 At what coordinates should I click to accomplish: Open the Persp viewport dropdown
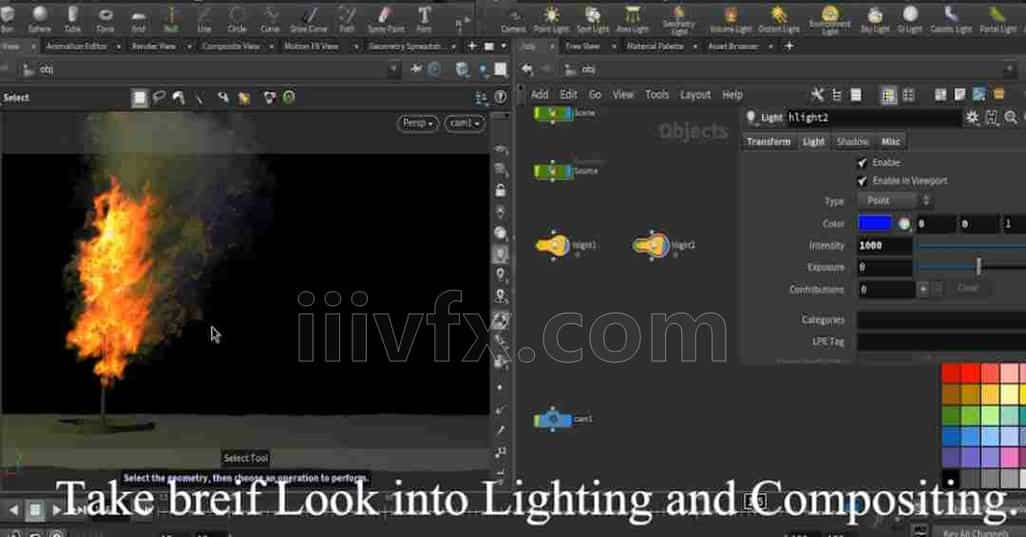coord(417,123)
